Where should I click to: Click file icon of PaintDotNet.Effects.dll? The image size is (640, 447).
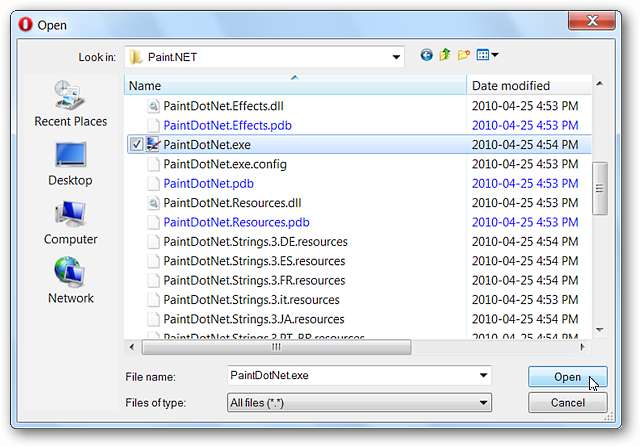(153, 106)
